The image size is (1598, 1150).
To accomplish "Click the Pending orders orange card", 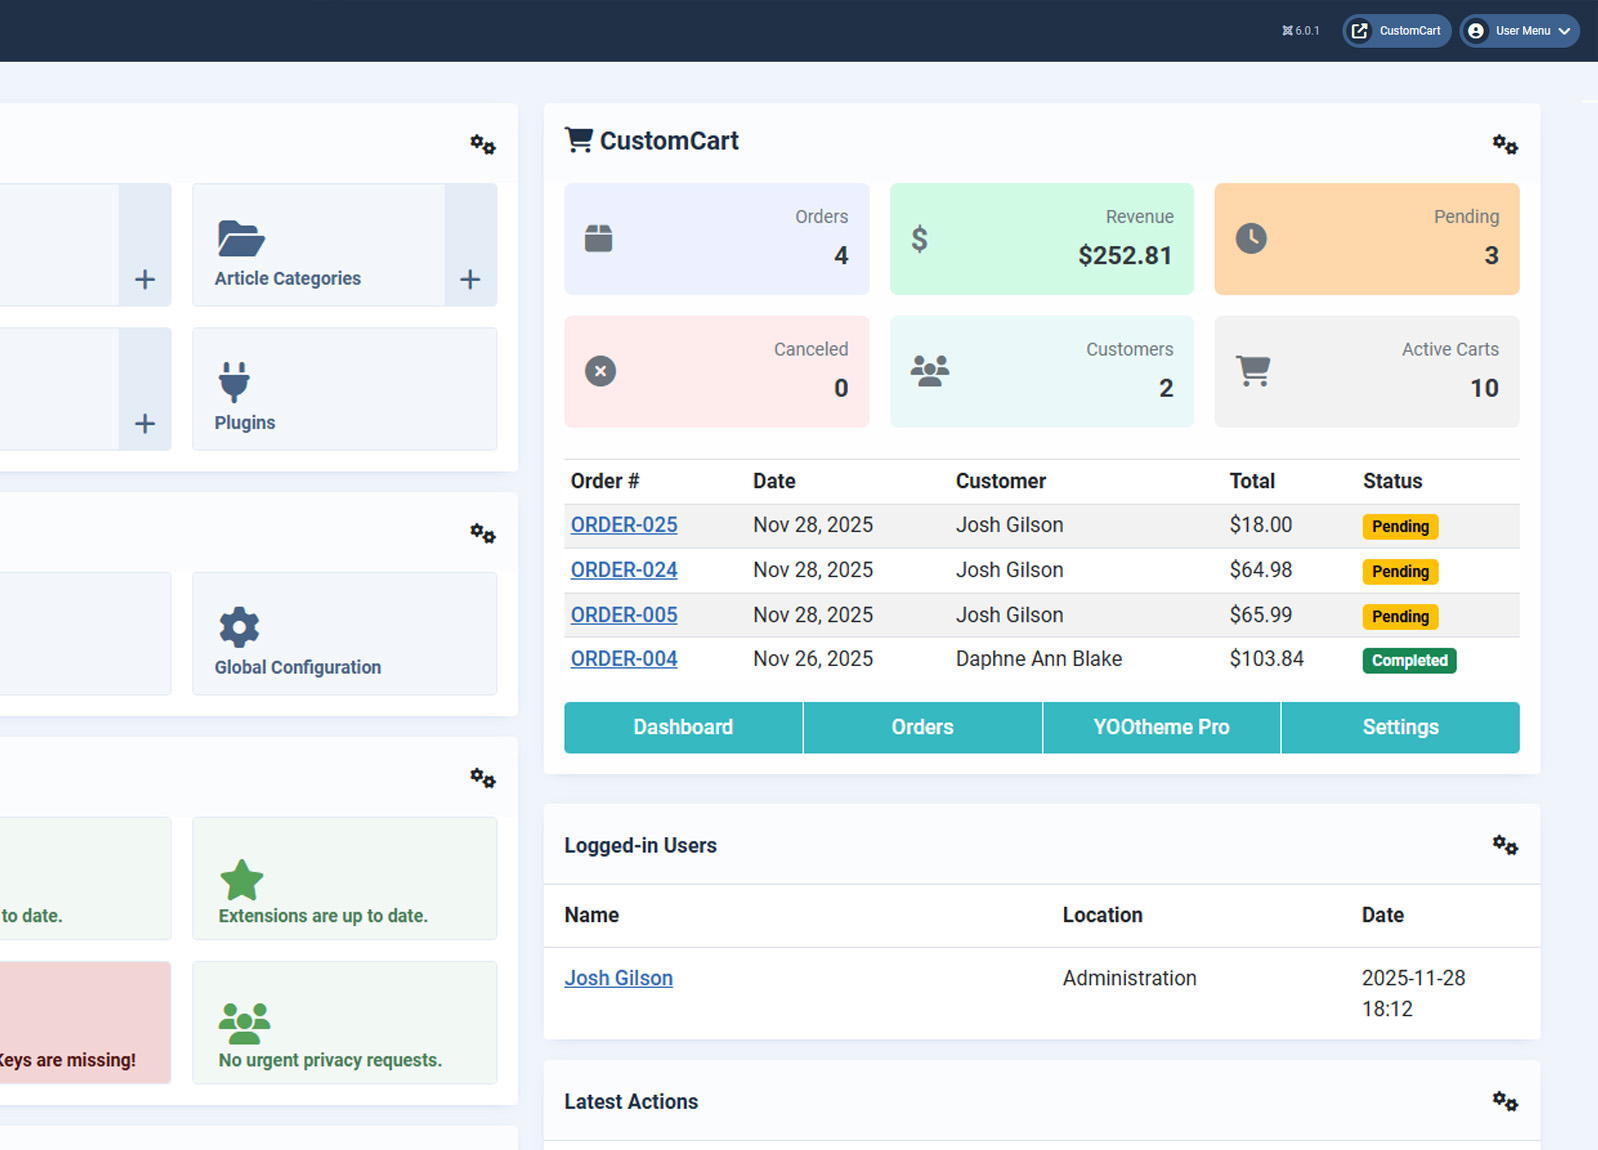I will [1366, 239].
